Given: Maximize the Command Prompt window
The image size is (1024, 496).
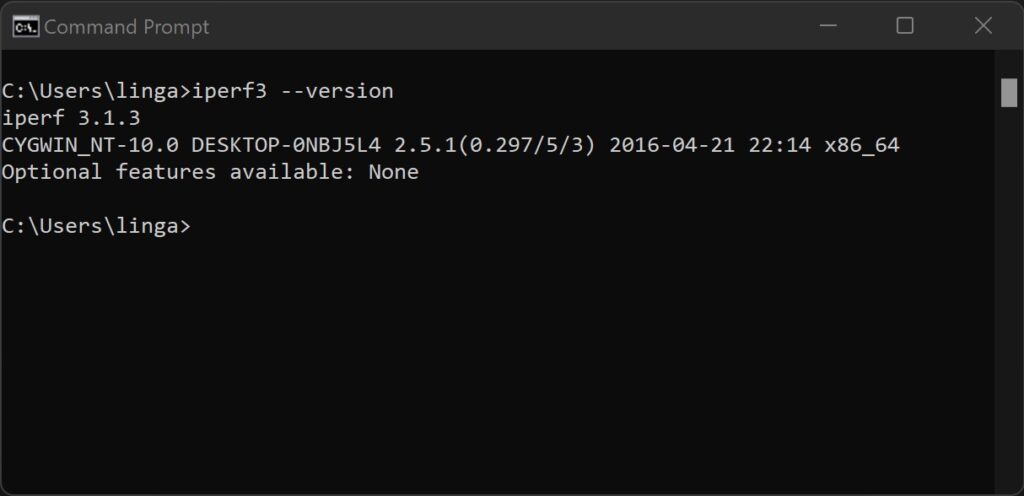Looking at the screenshot, I should [x=904, y=26].
